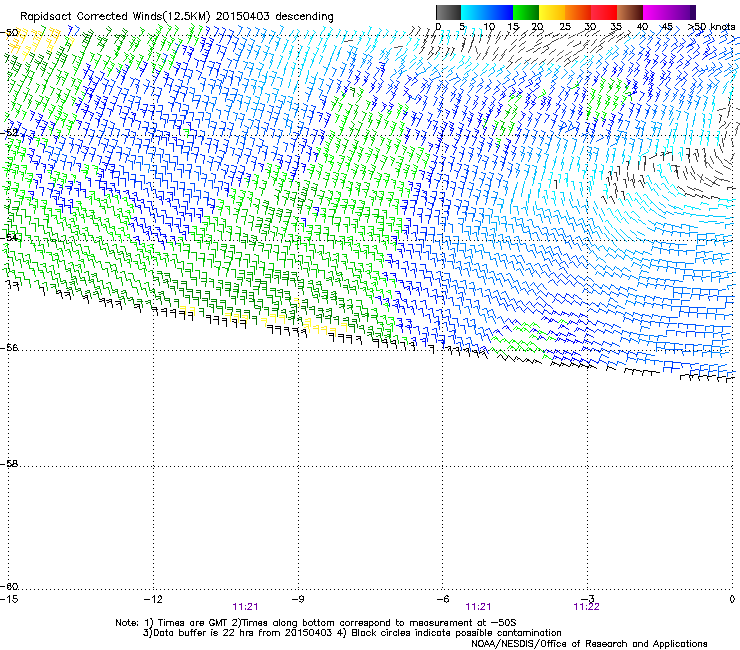This screenshot has width=740, height=650.
Task: Select the red 30–35 knots legend swatch
Action: 604,12
